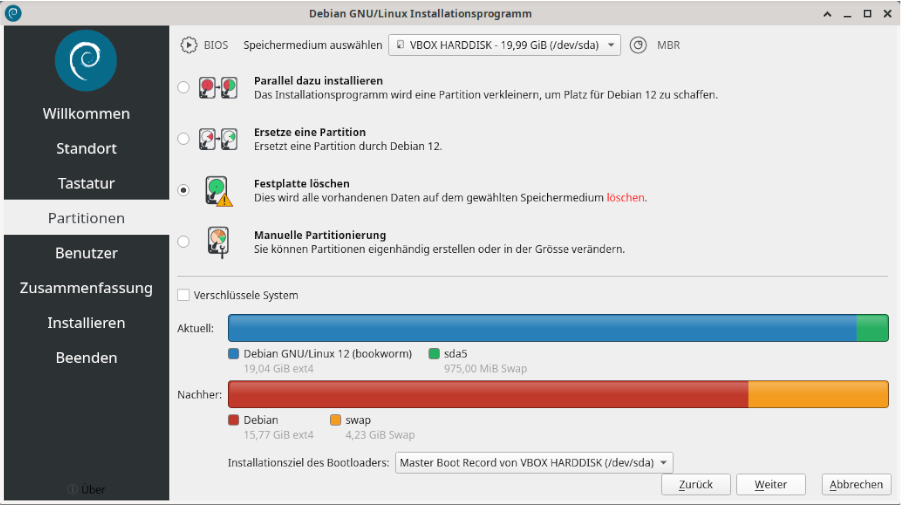The image size is (901, 505).
Task: Click the '19,04 GiB ext4' size label
Action: (279, 368)
